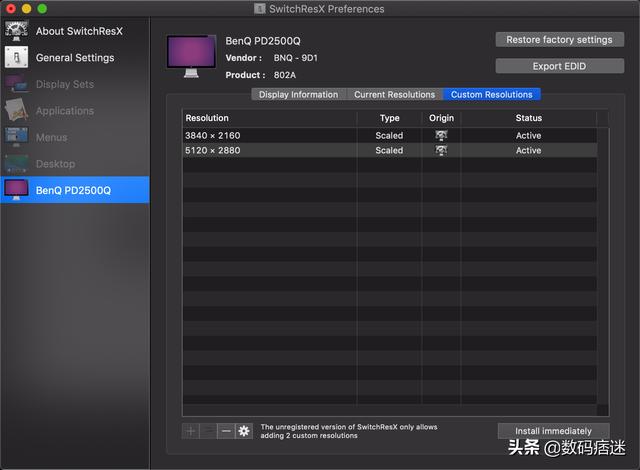This screenshot has height=470, width=640.
Task: Select the Applications sidebar icon
Action: 16,110
